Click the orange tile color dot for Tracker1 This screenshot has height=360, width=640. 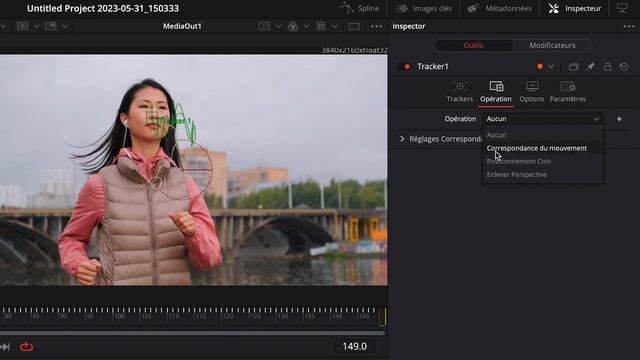[540, 67]
